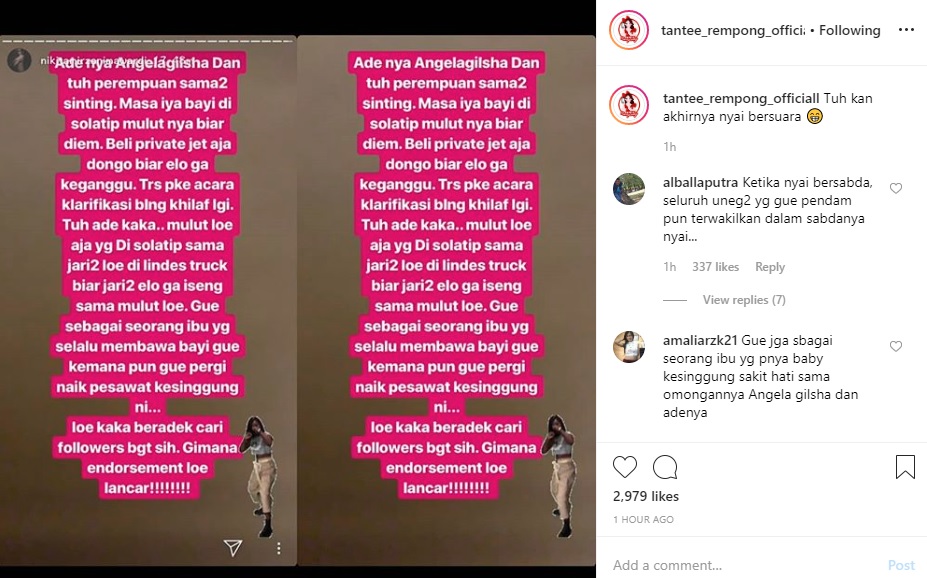The width and height of the screenshot is (927, 578).
Task: Tap the story send paper-plane icon
Action: (233, 547)
